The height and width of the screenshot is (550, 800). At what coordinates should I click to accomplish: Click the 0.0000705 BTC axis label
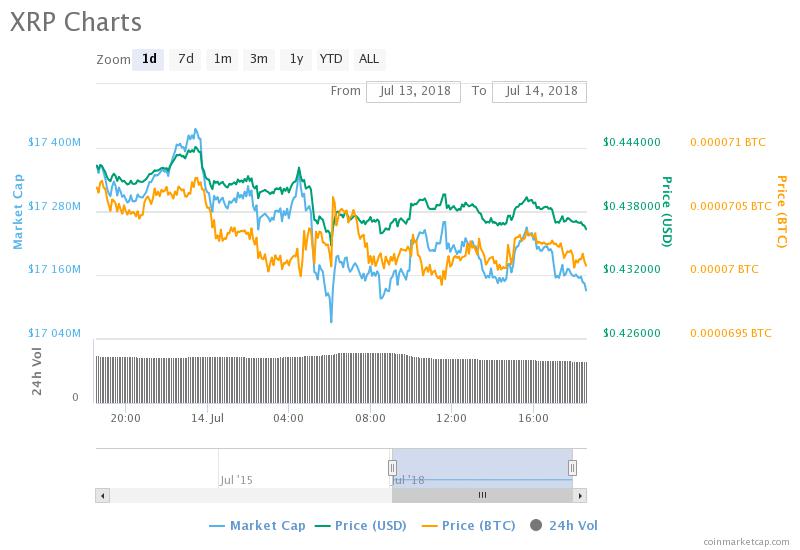731,206
